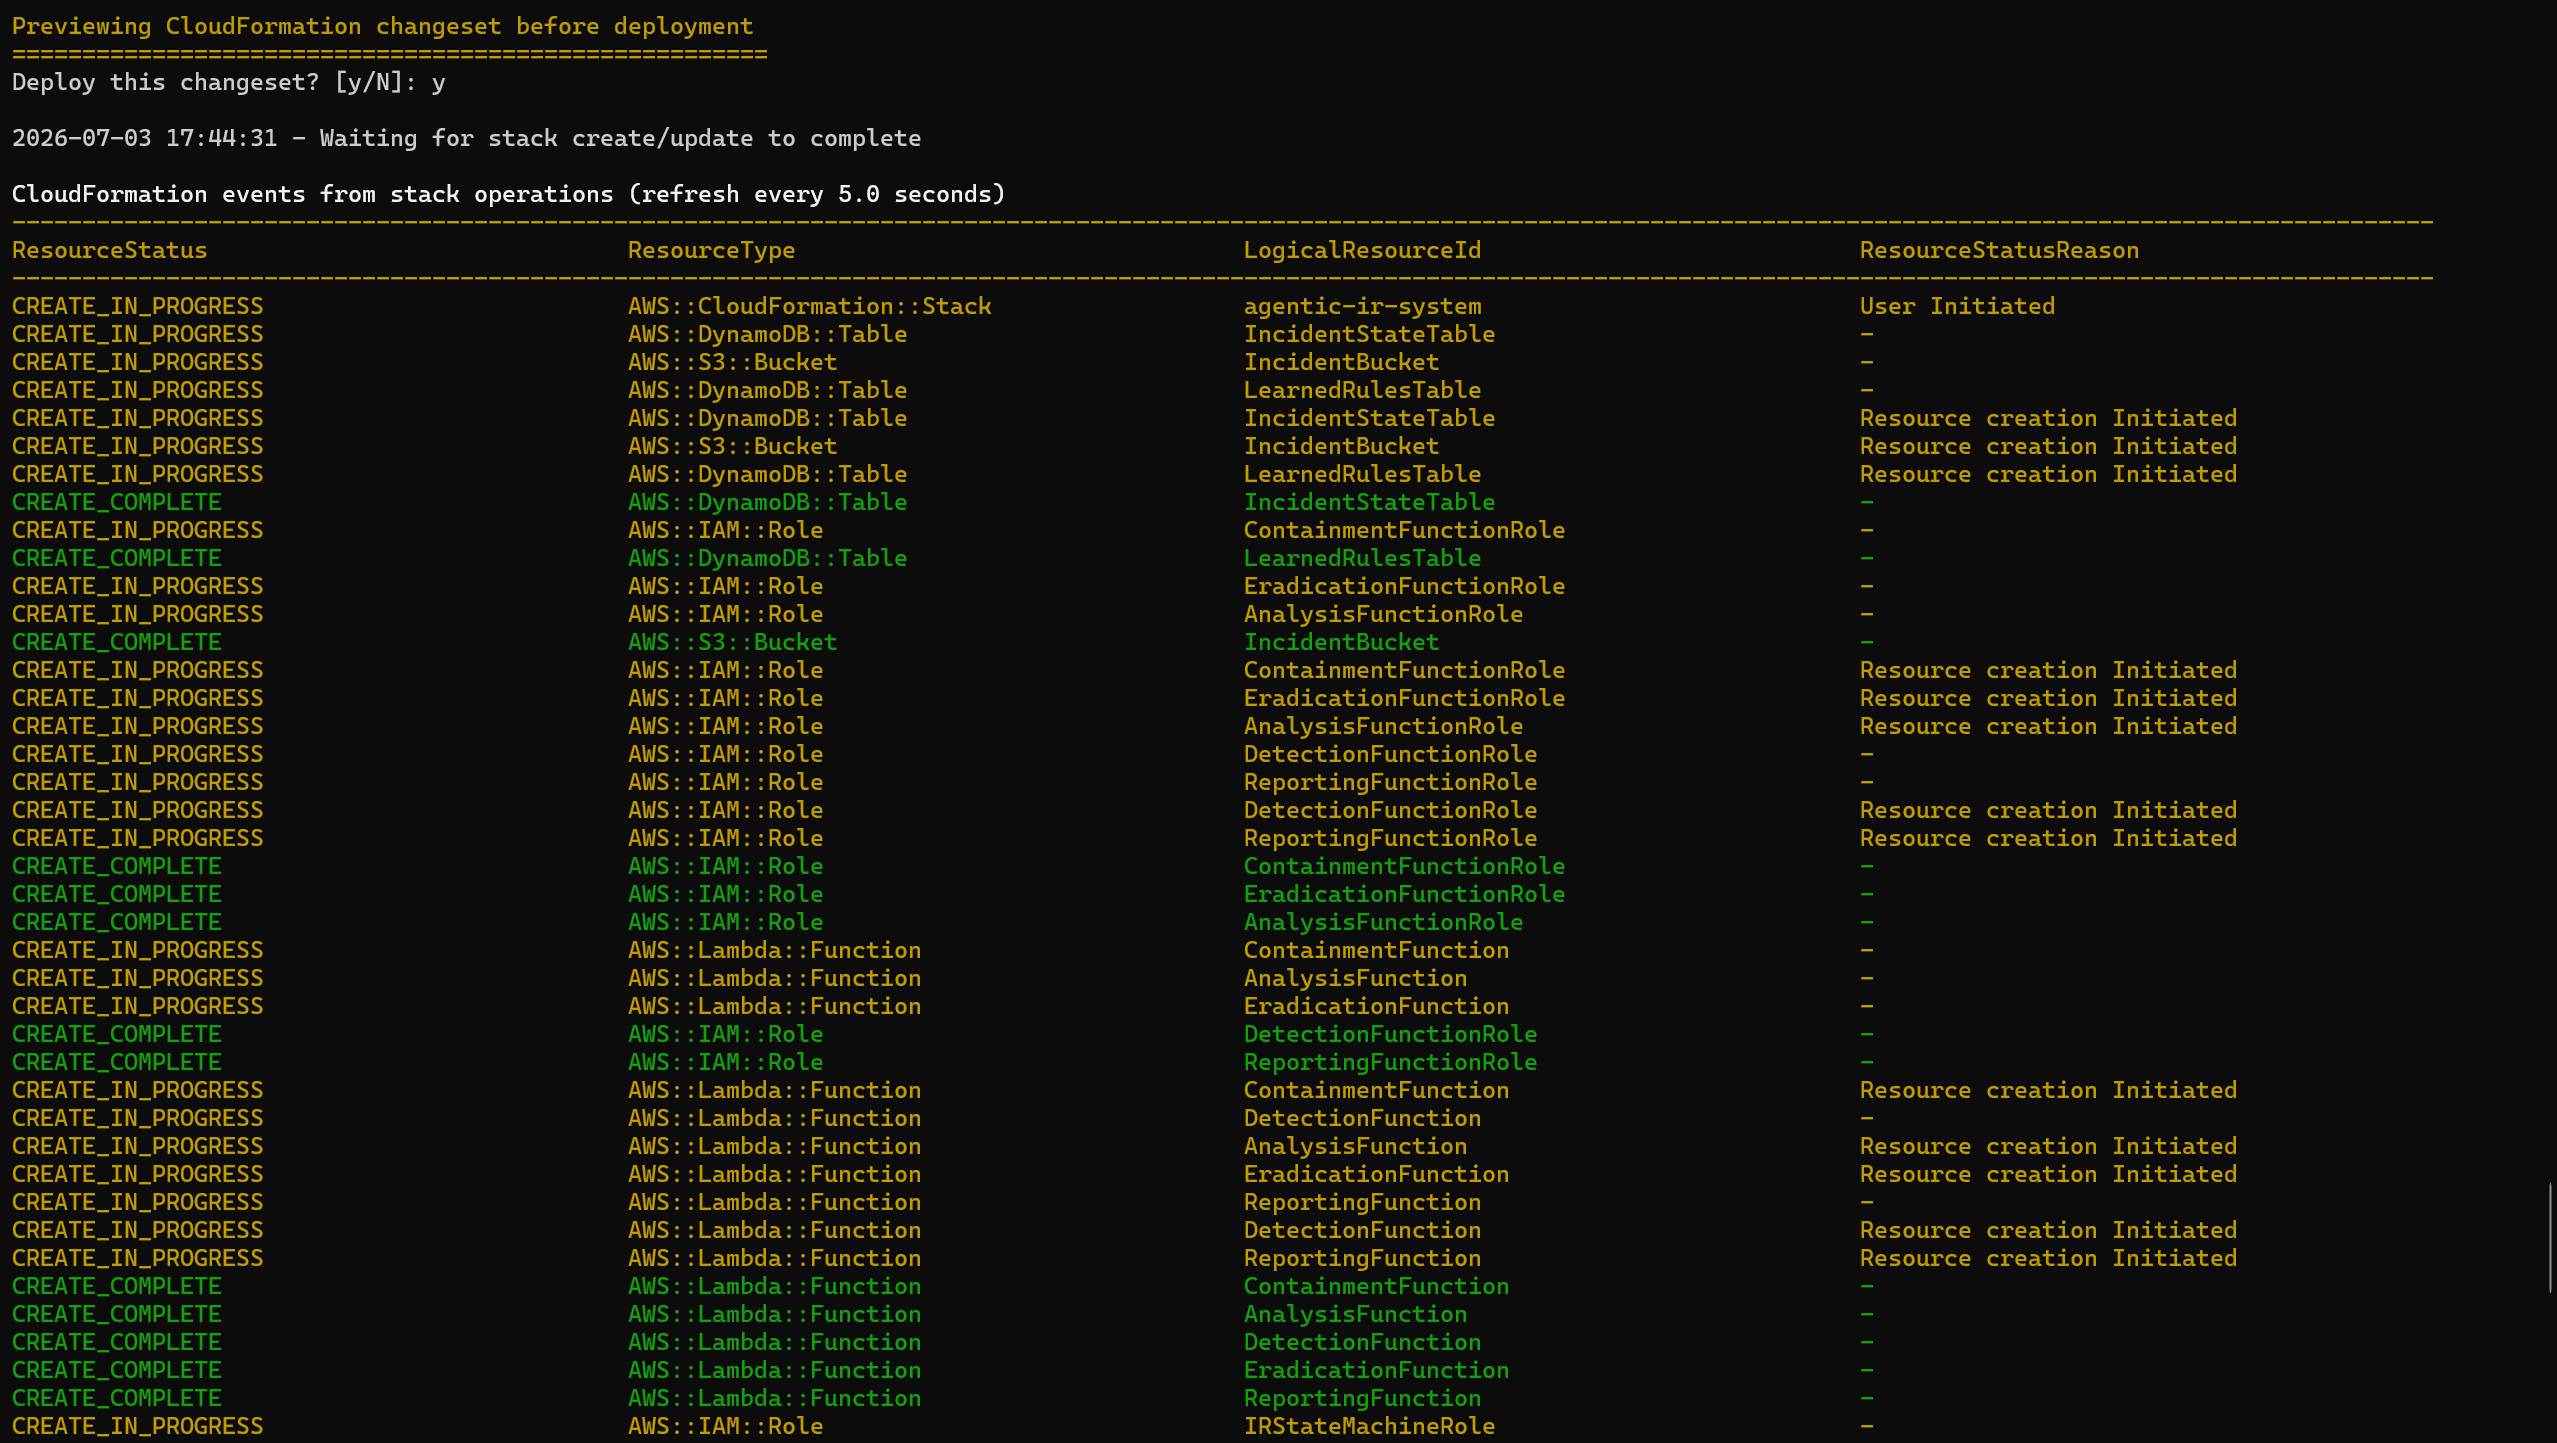The height and width of the screenshot is (1443, 2557).
Task: Click the IRStateMachineRole logical ID
Action: (x=1370, y=1426)
